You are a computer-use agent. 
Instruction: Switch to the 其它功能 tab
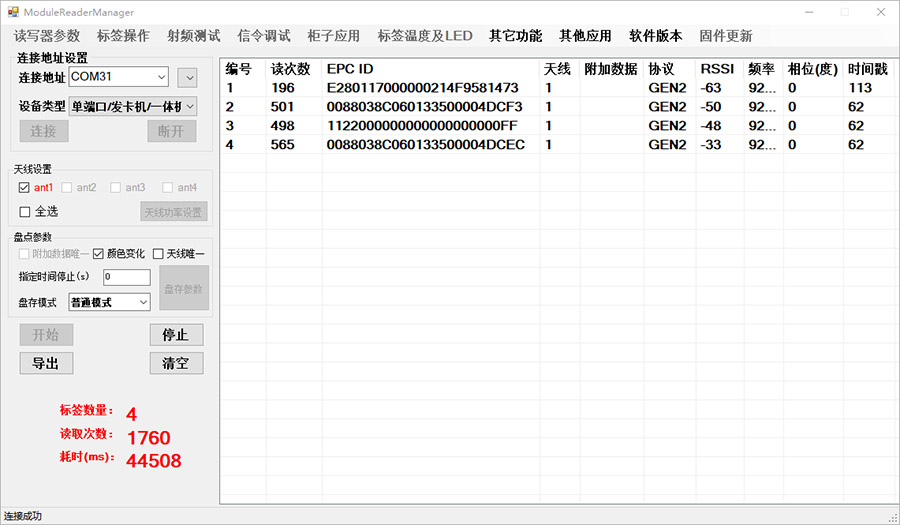coord(515,36)
